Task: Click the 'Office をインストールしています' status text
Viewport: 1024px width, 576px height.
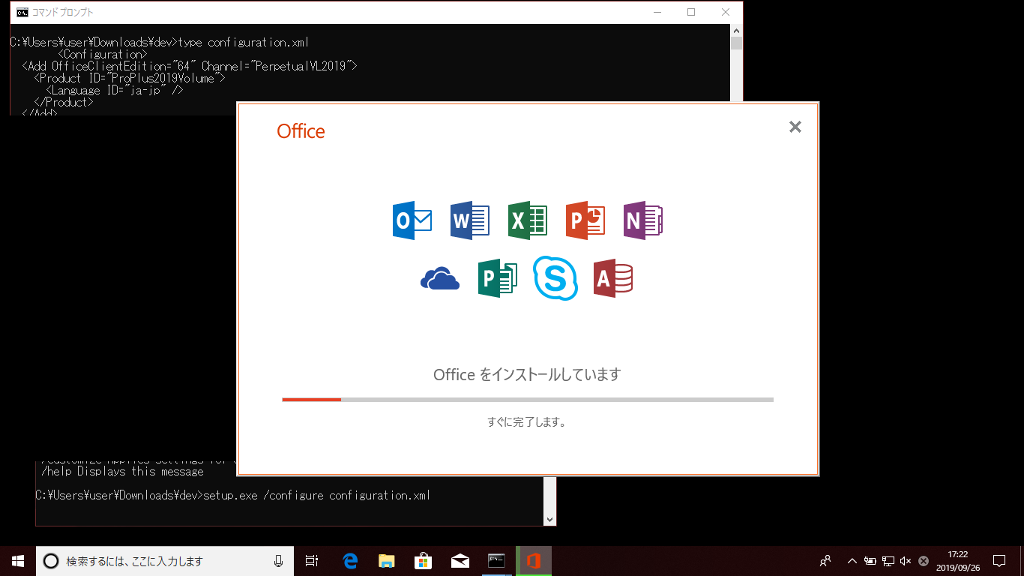Action: 527,374
